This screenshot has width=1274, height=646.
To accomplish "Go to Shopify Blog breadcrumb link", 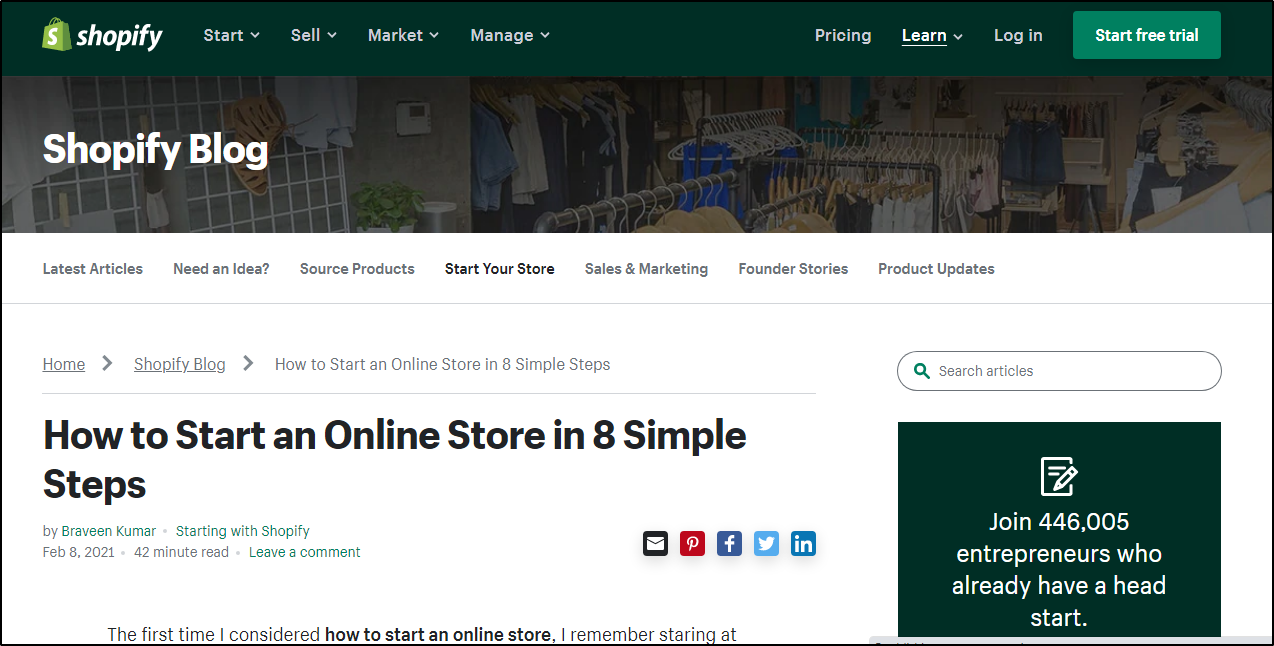I will [x=180, y=364].
